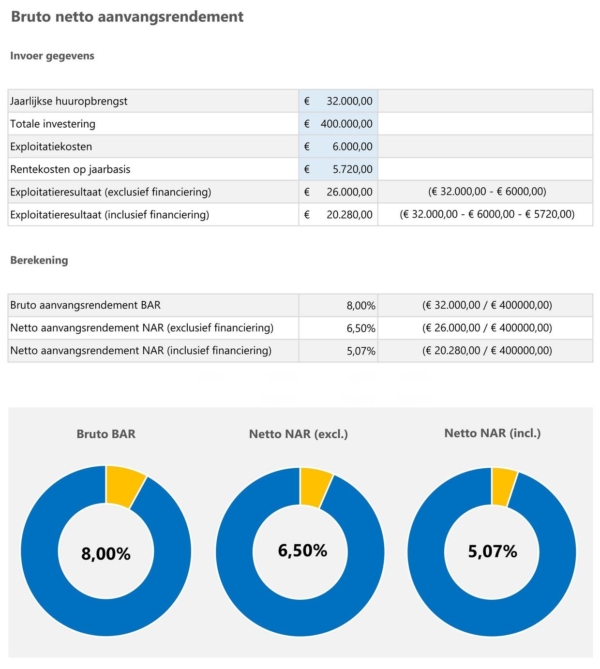This screenshot has height=669, width=600.
Task: Click the Berekening section heading
Action: click(x=38, y=260)
